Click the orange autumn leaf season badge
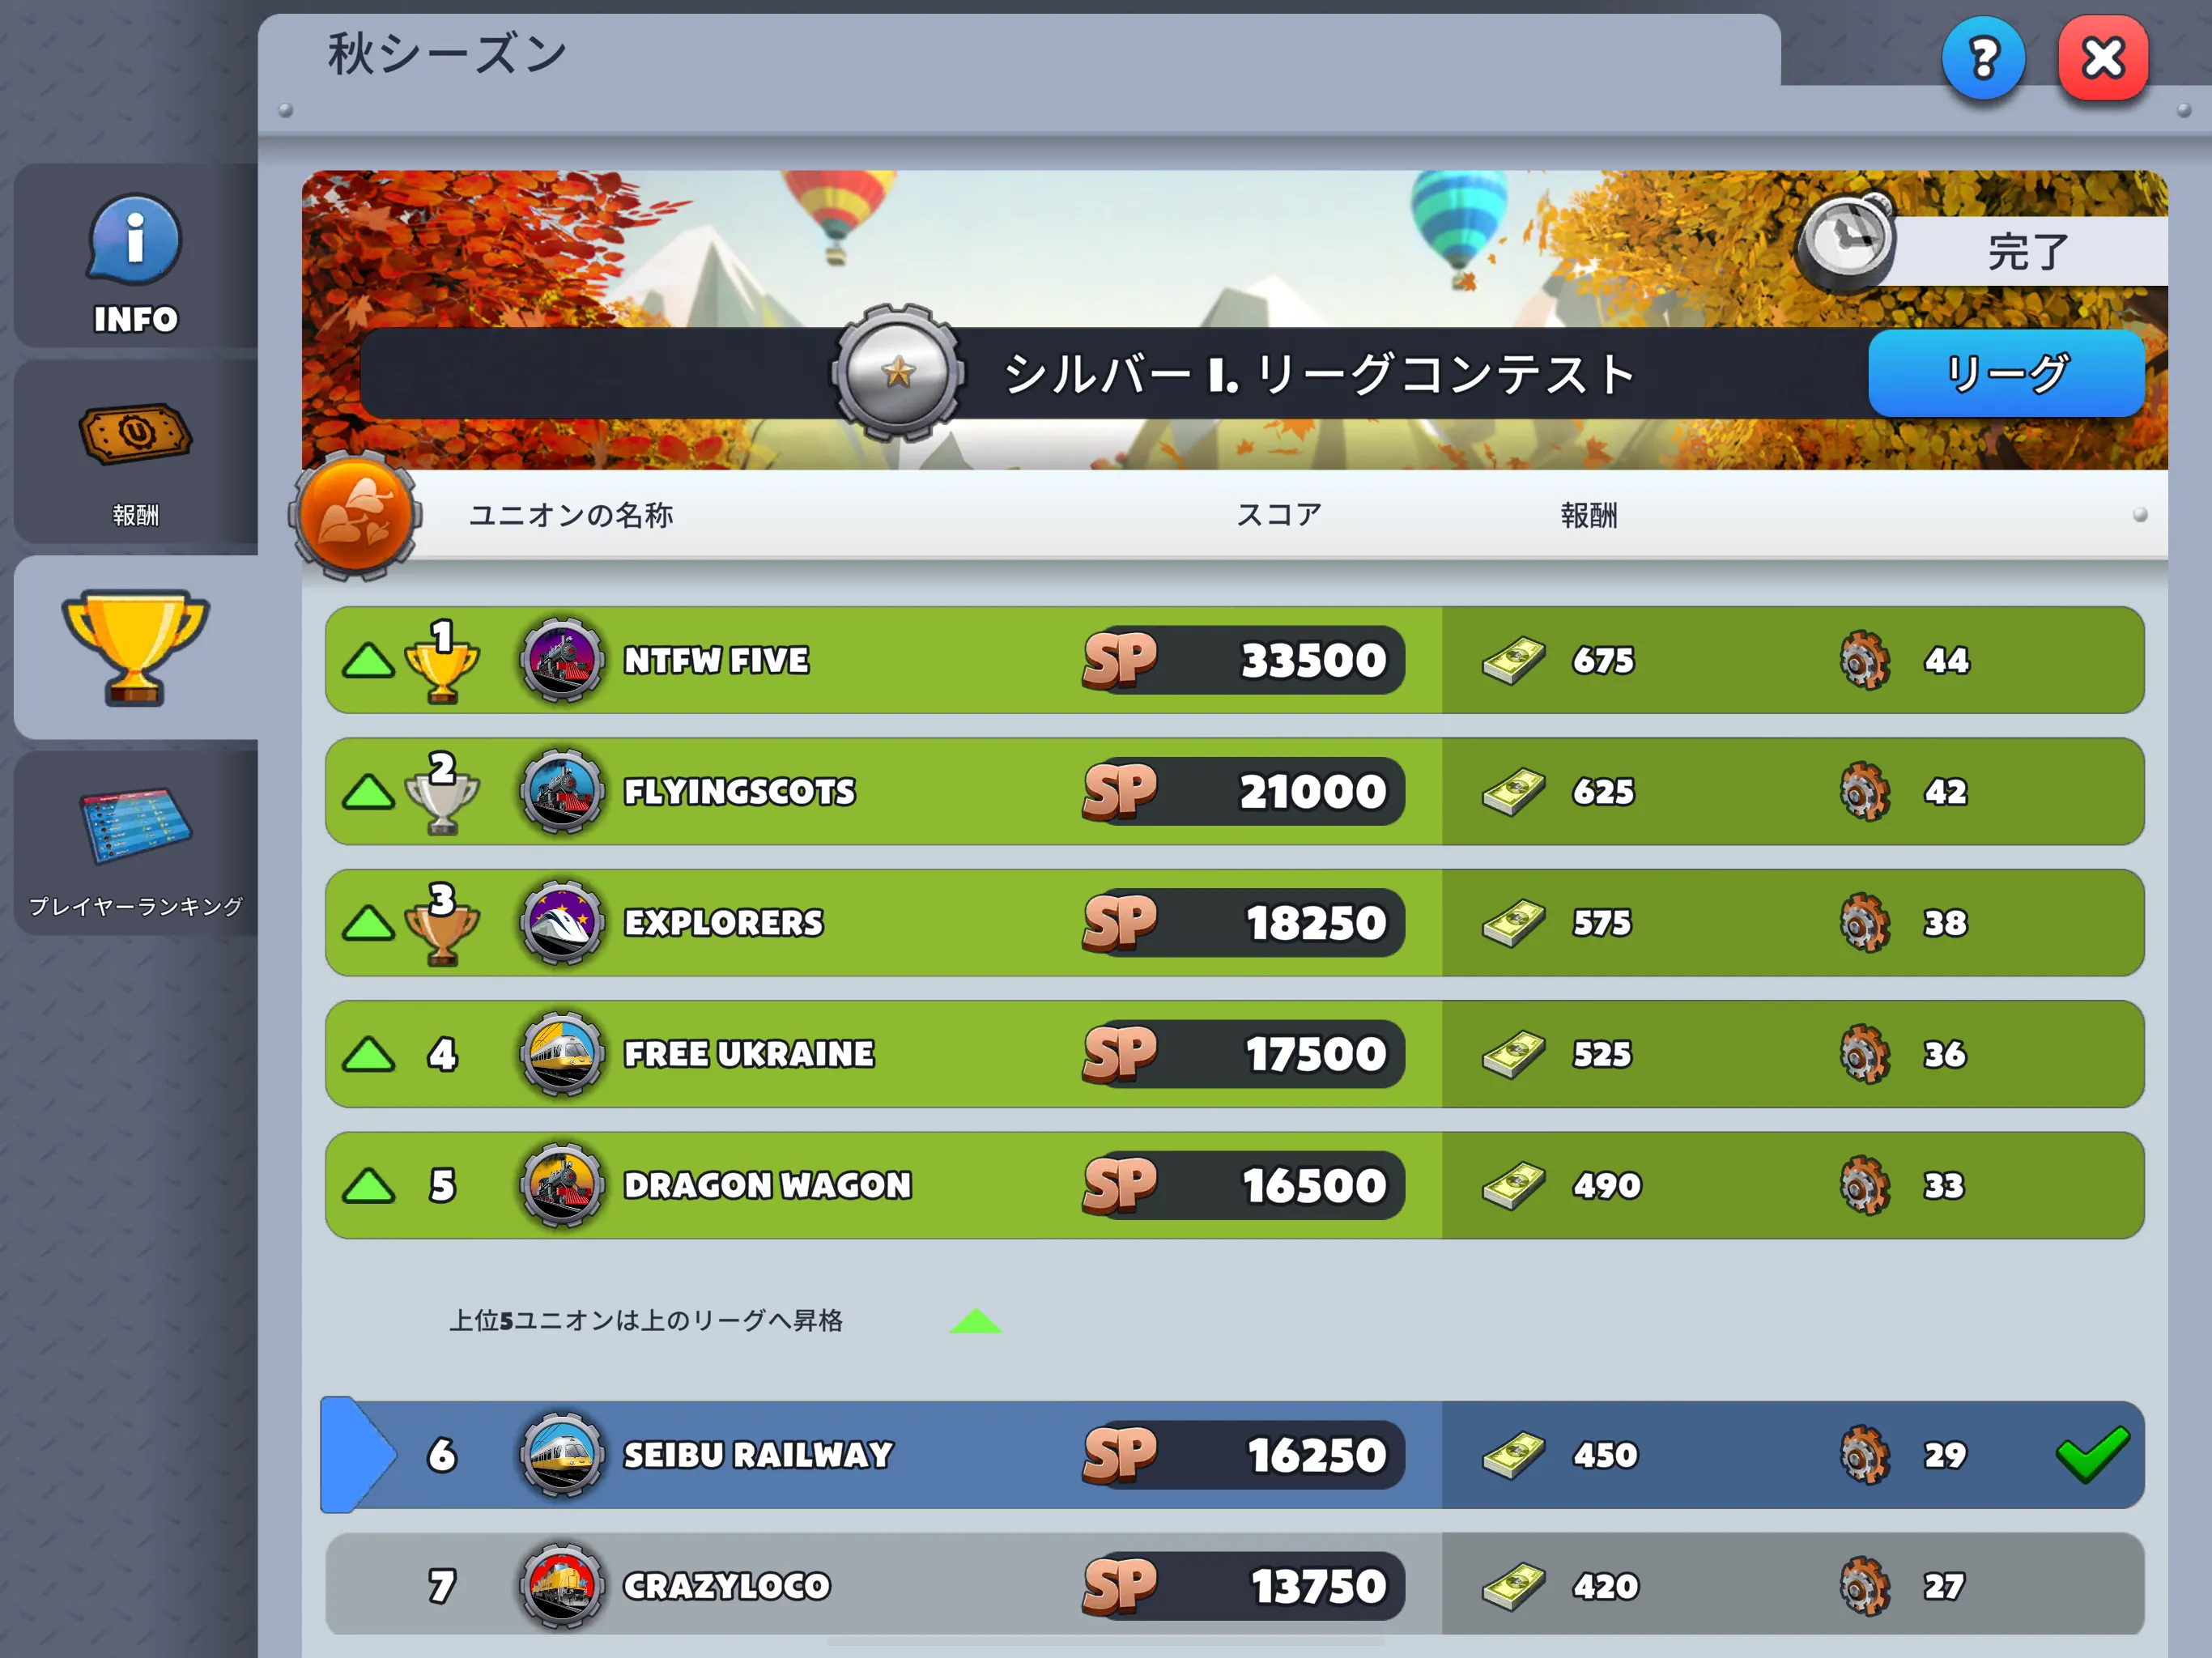 click(356, 516)
